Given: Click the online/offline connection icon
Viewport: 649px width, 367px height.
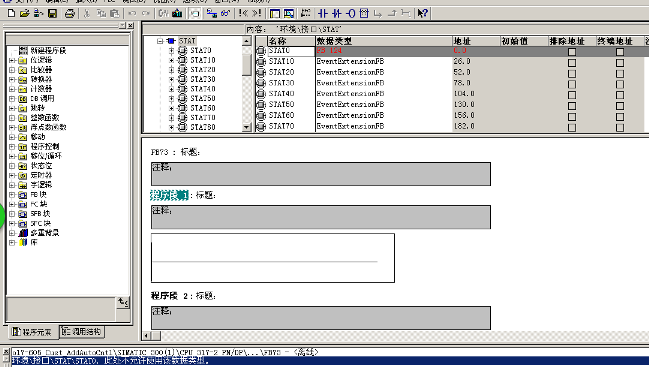Looking at the screenshot, I should [x=212, y=14].
